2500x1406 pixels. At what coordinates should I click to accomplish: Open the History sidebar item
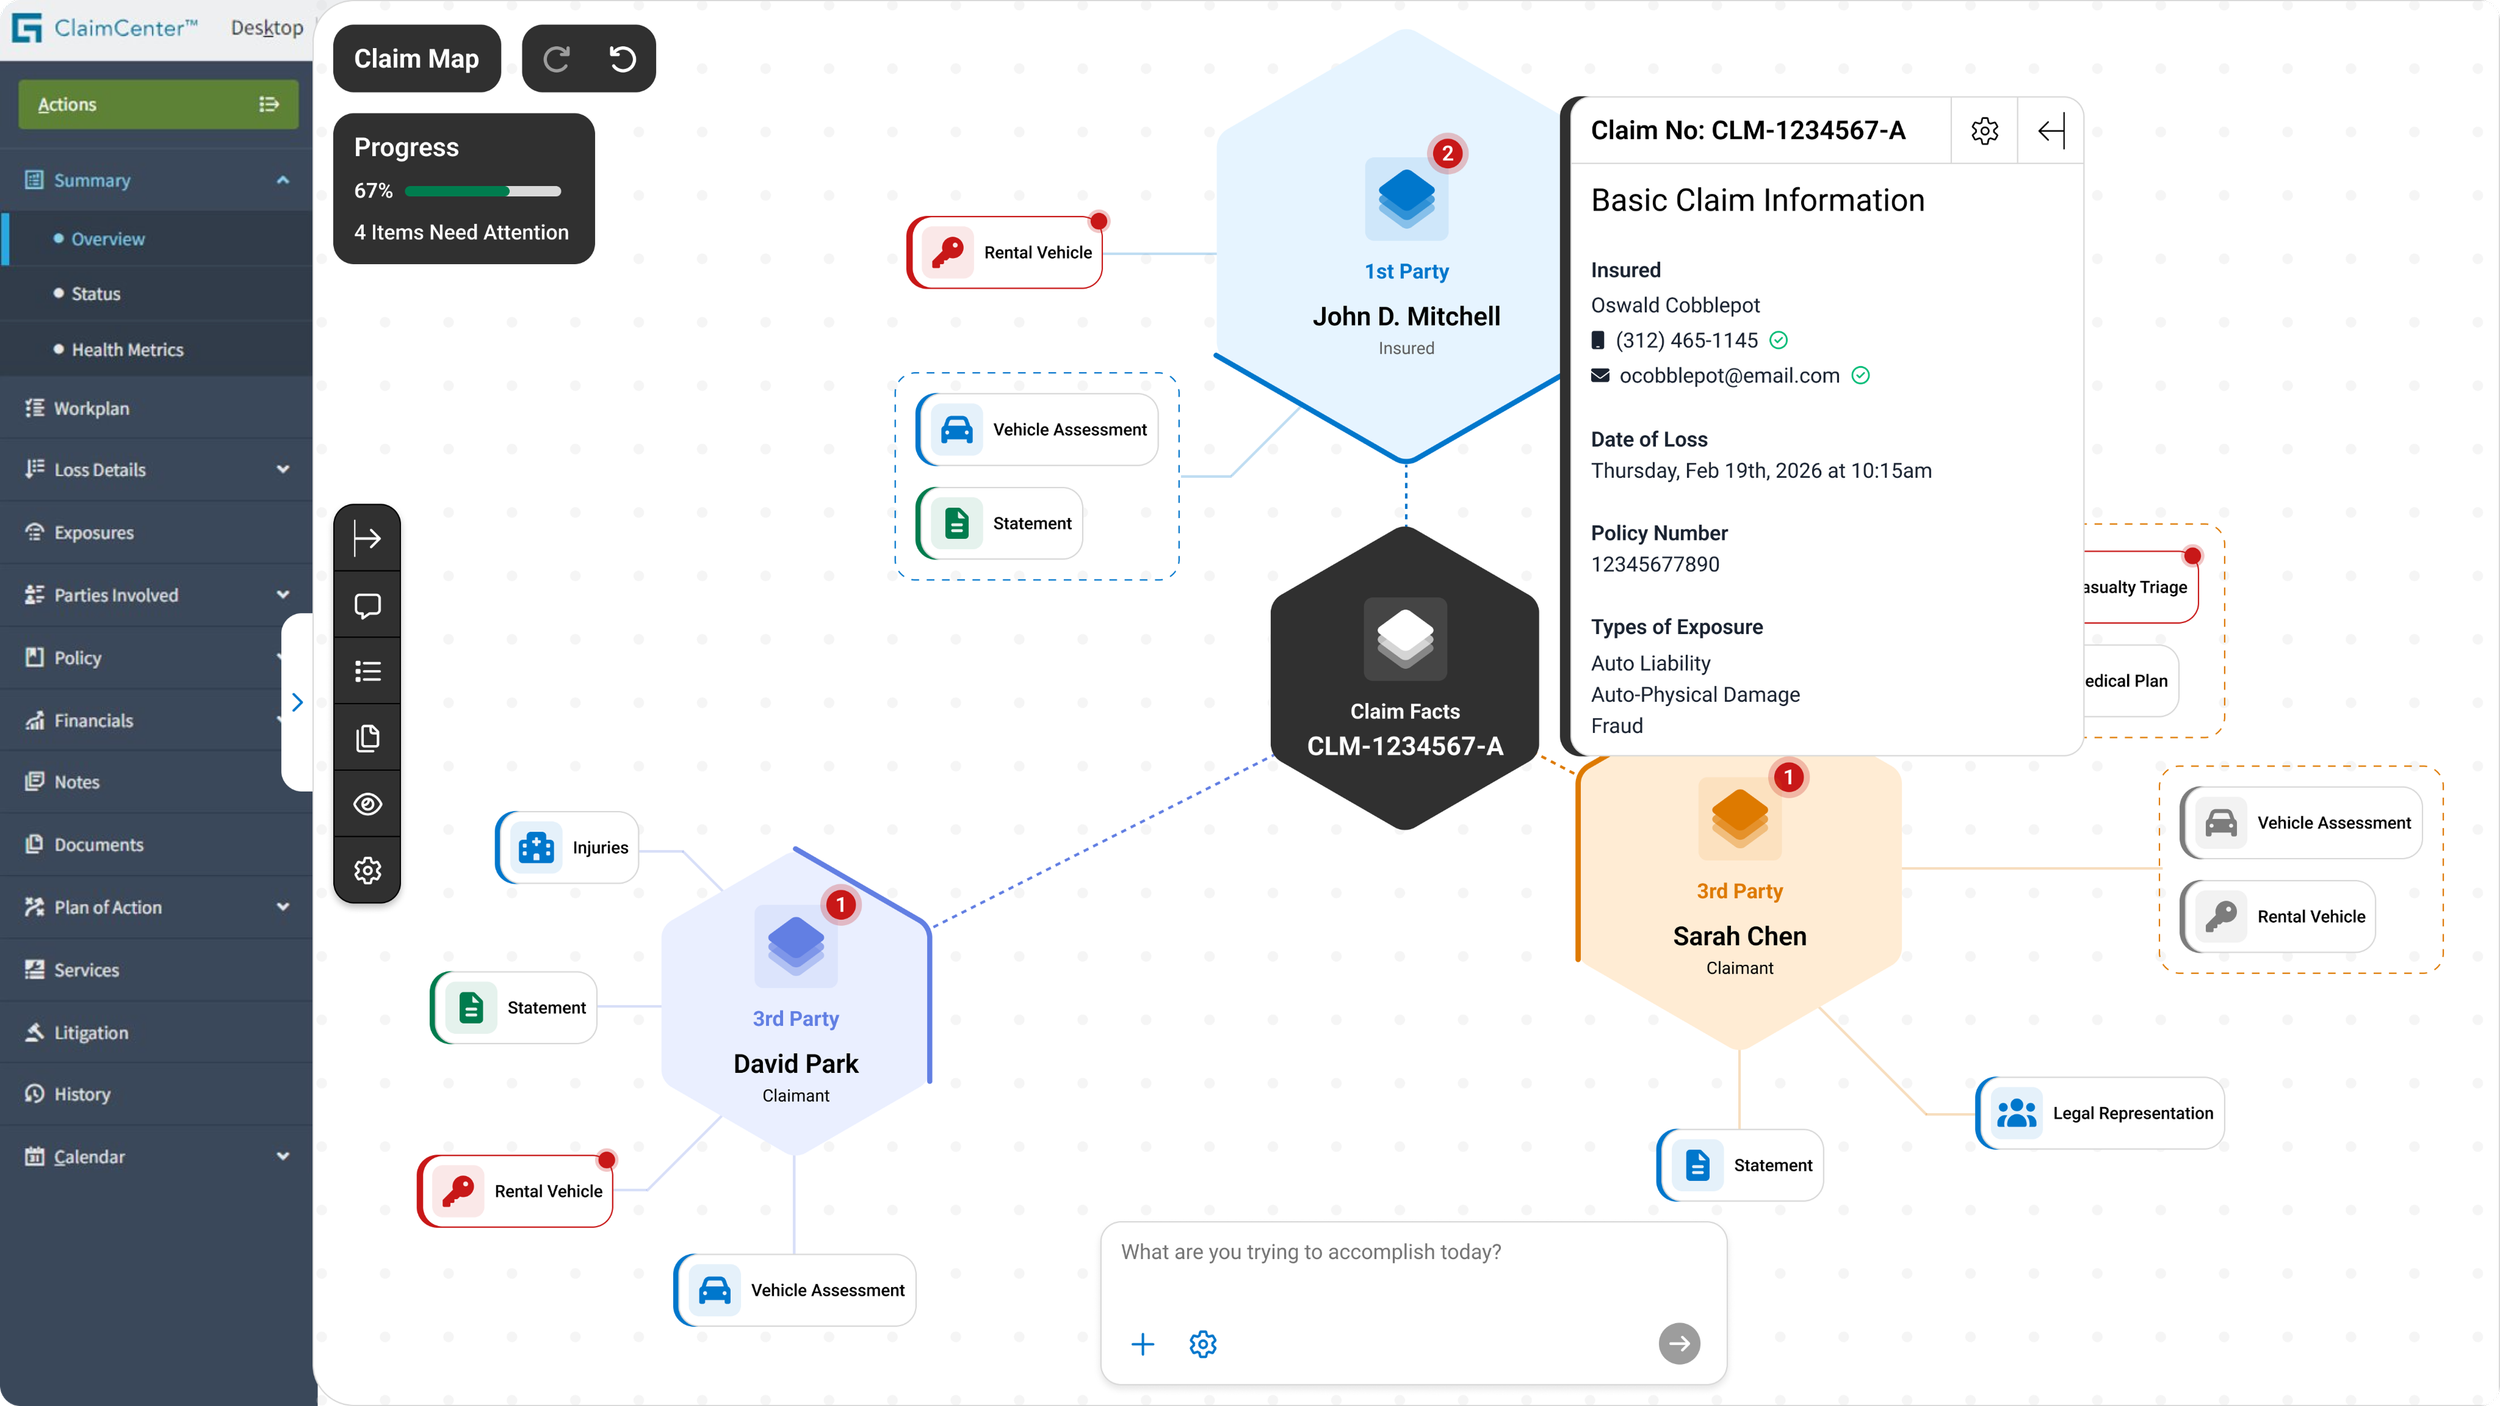pos(156,1094)
